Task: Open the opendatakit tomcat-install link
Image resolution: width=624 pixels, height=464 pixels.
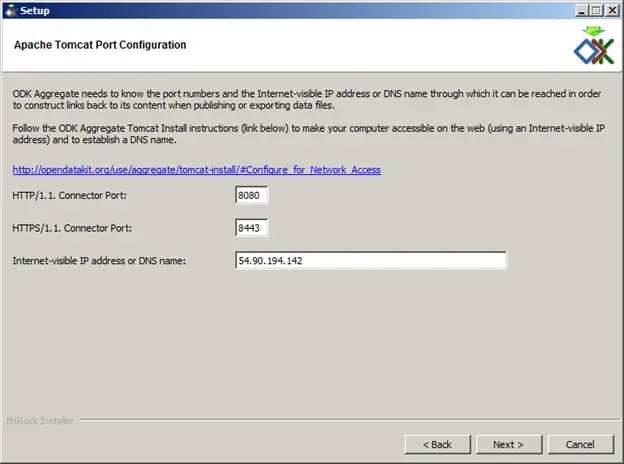Action: pyautogui.click(x=197, y=170)
